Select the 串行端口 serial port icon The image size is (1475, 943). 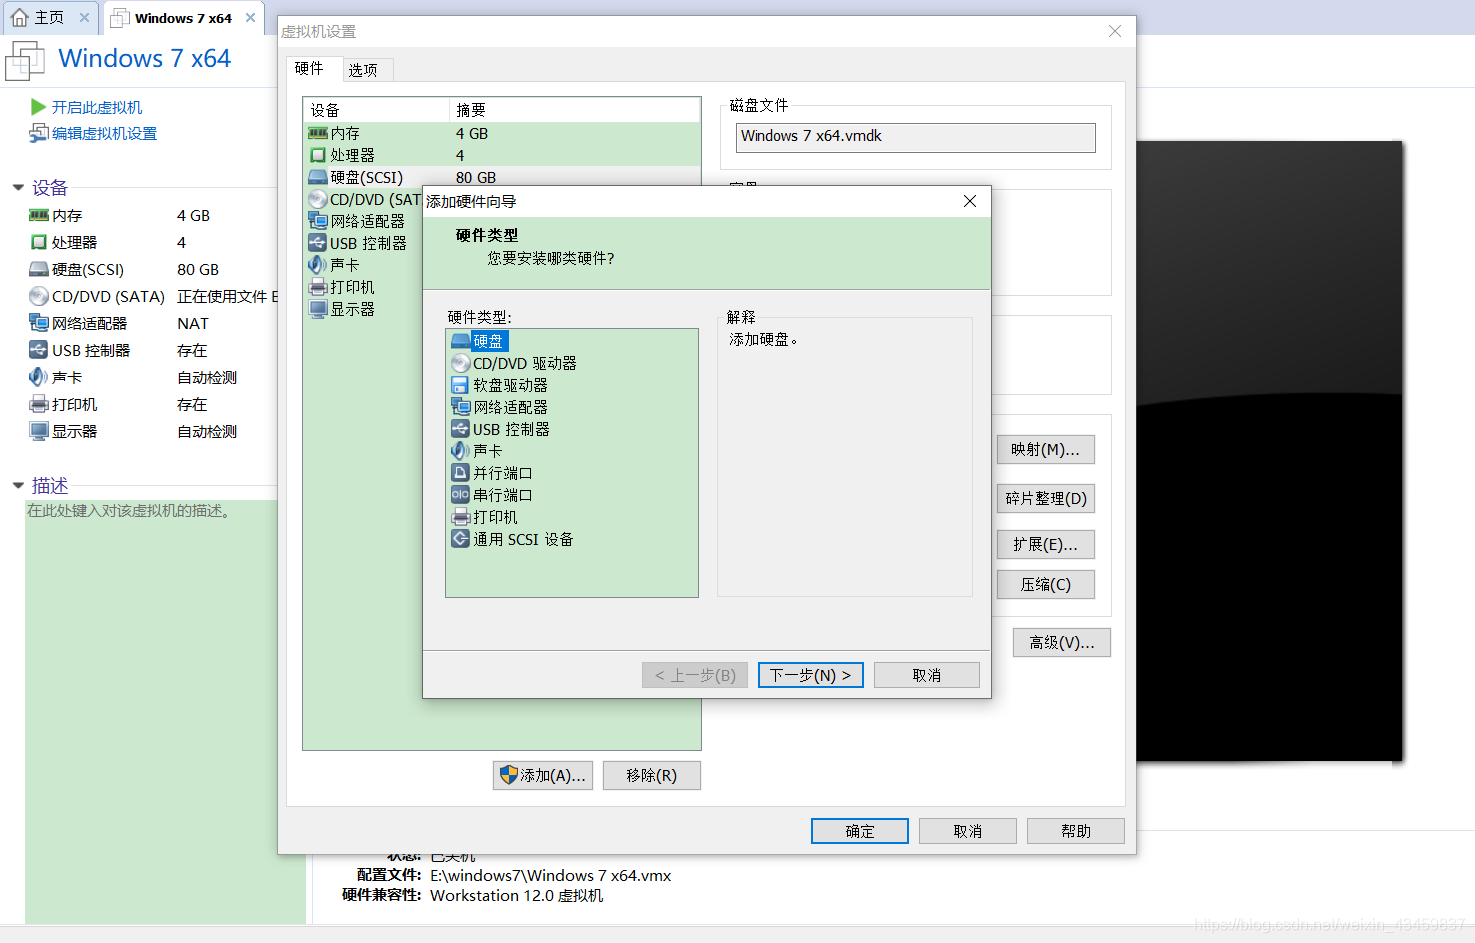[460, 495]
